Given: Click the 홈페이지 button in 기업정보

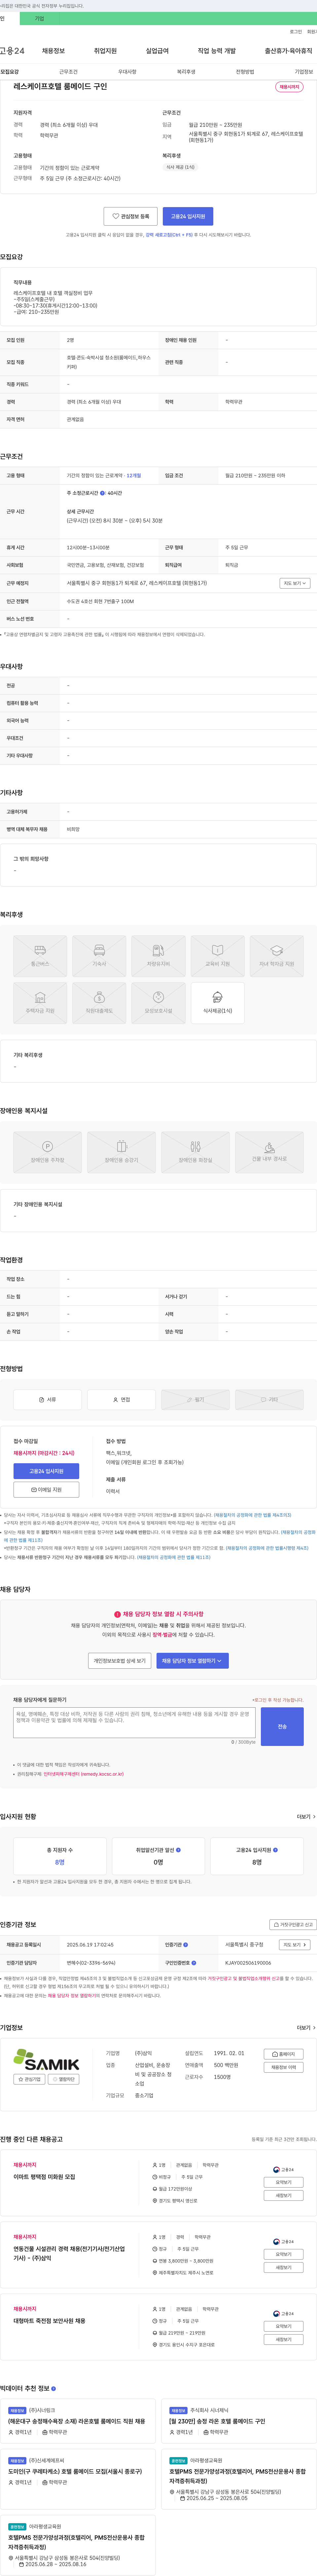Looking at the screenshot, I should click(284, 2054).
